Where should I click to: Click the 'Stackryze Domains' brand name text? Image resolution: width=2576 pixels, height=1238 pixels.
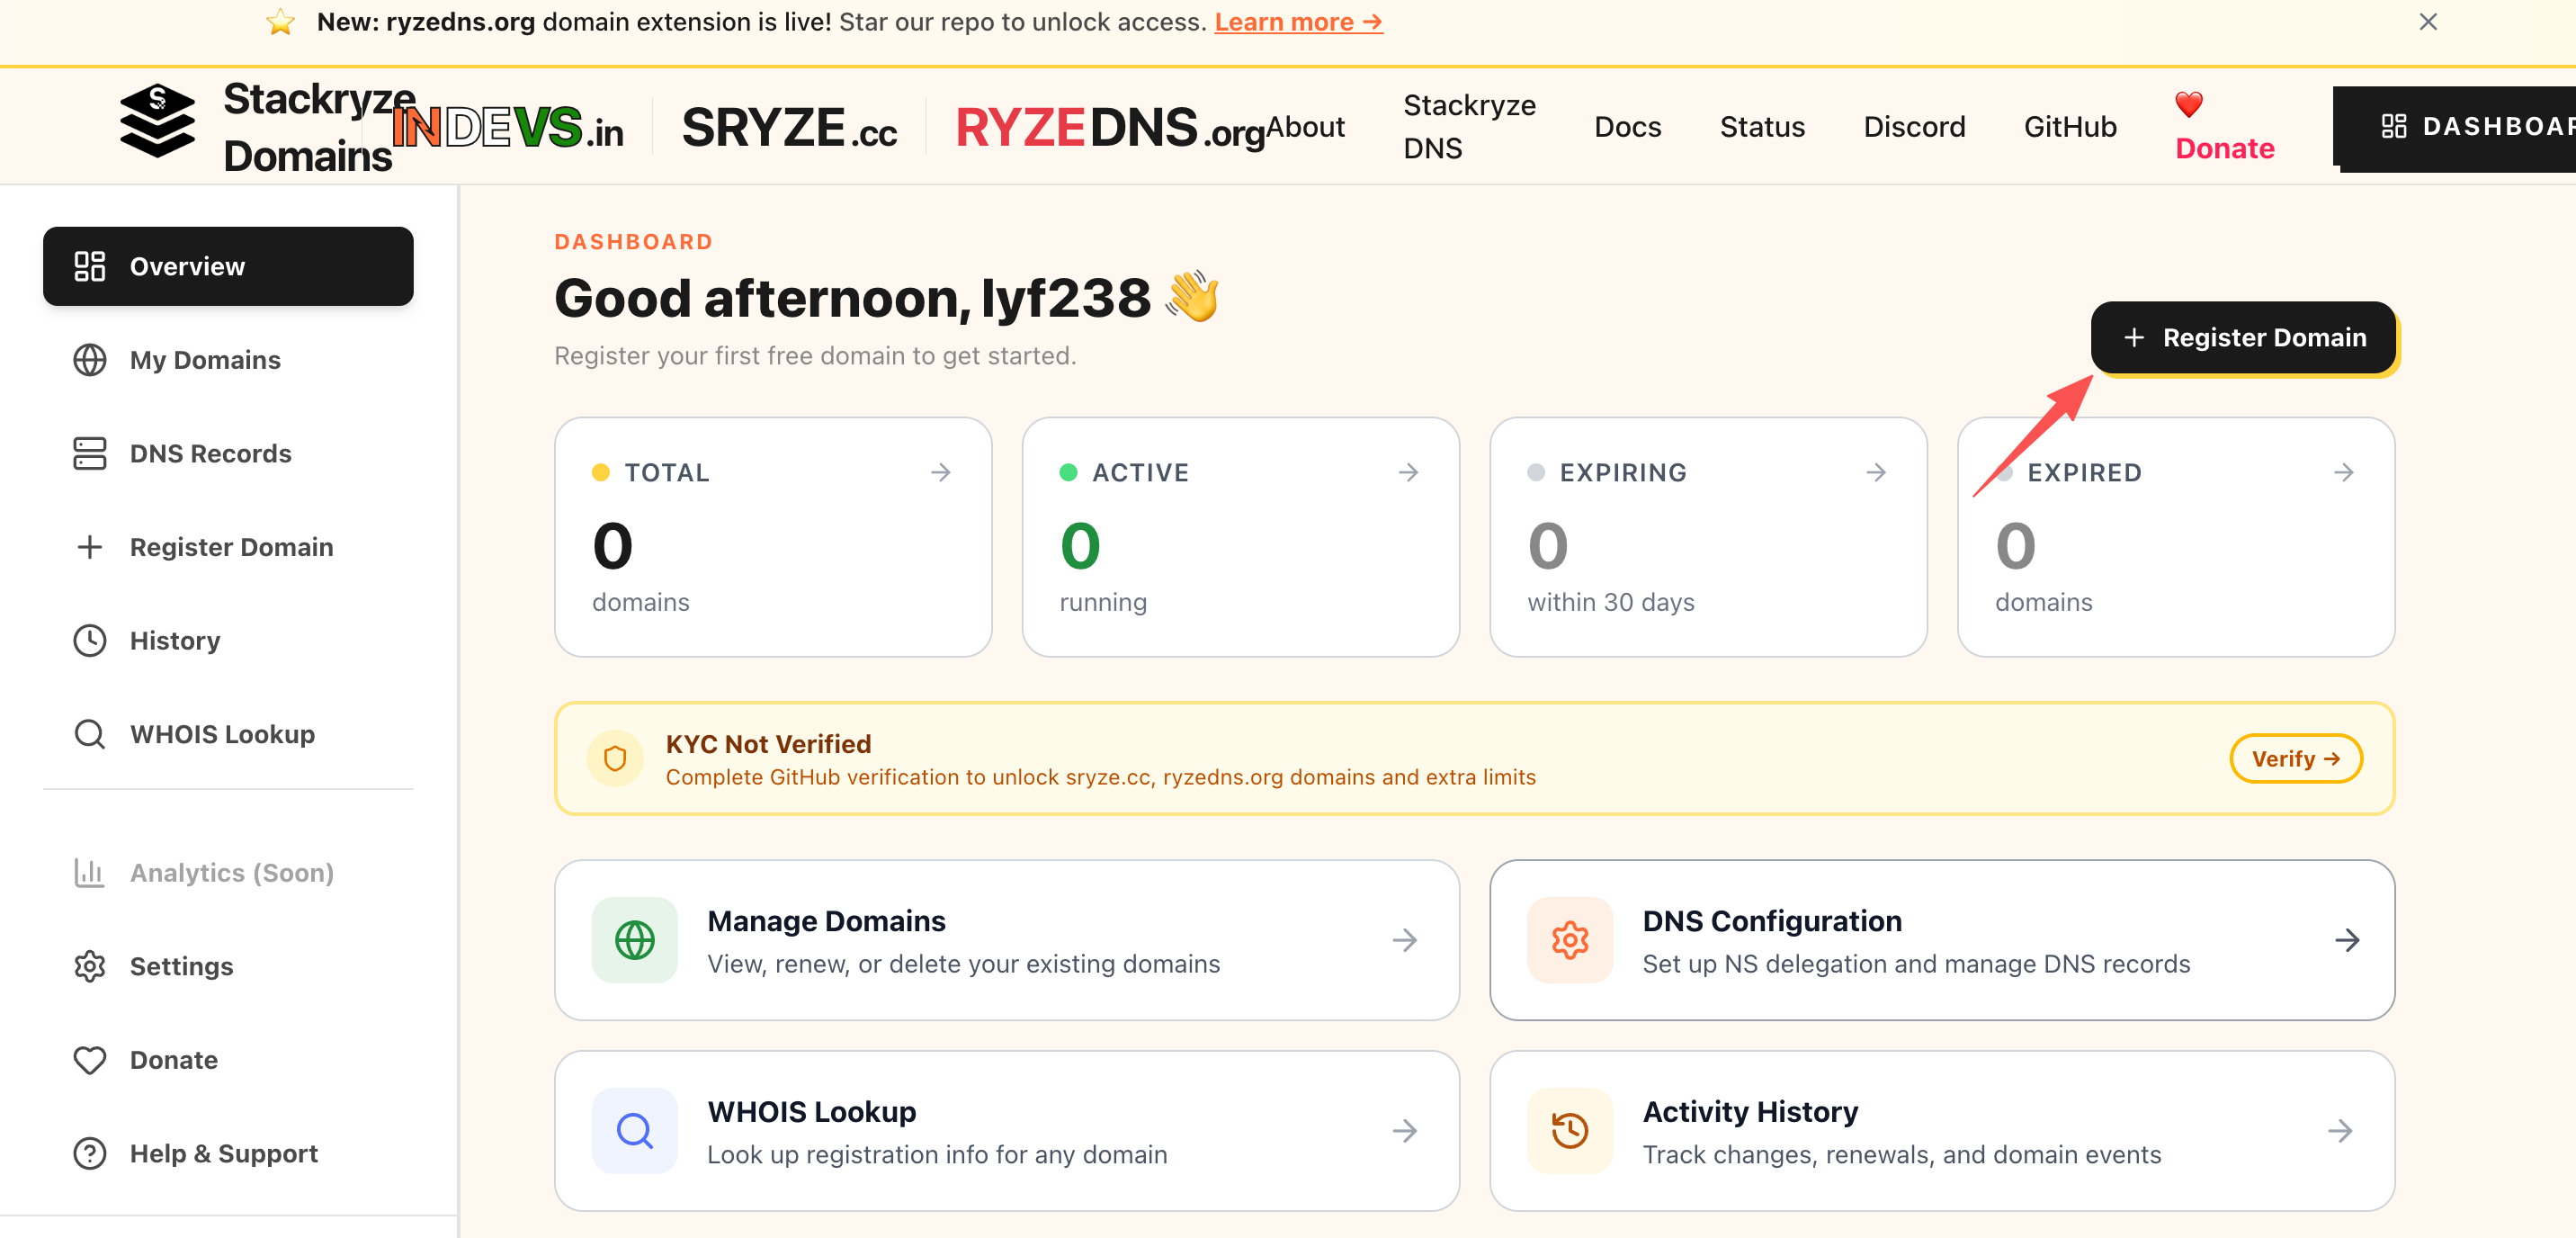pos(319,127)
